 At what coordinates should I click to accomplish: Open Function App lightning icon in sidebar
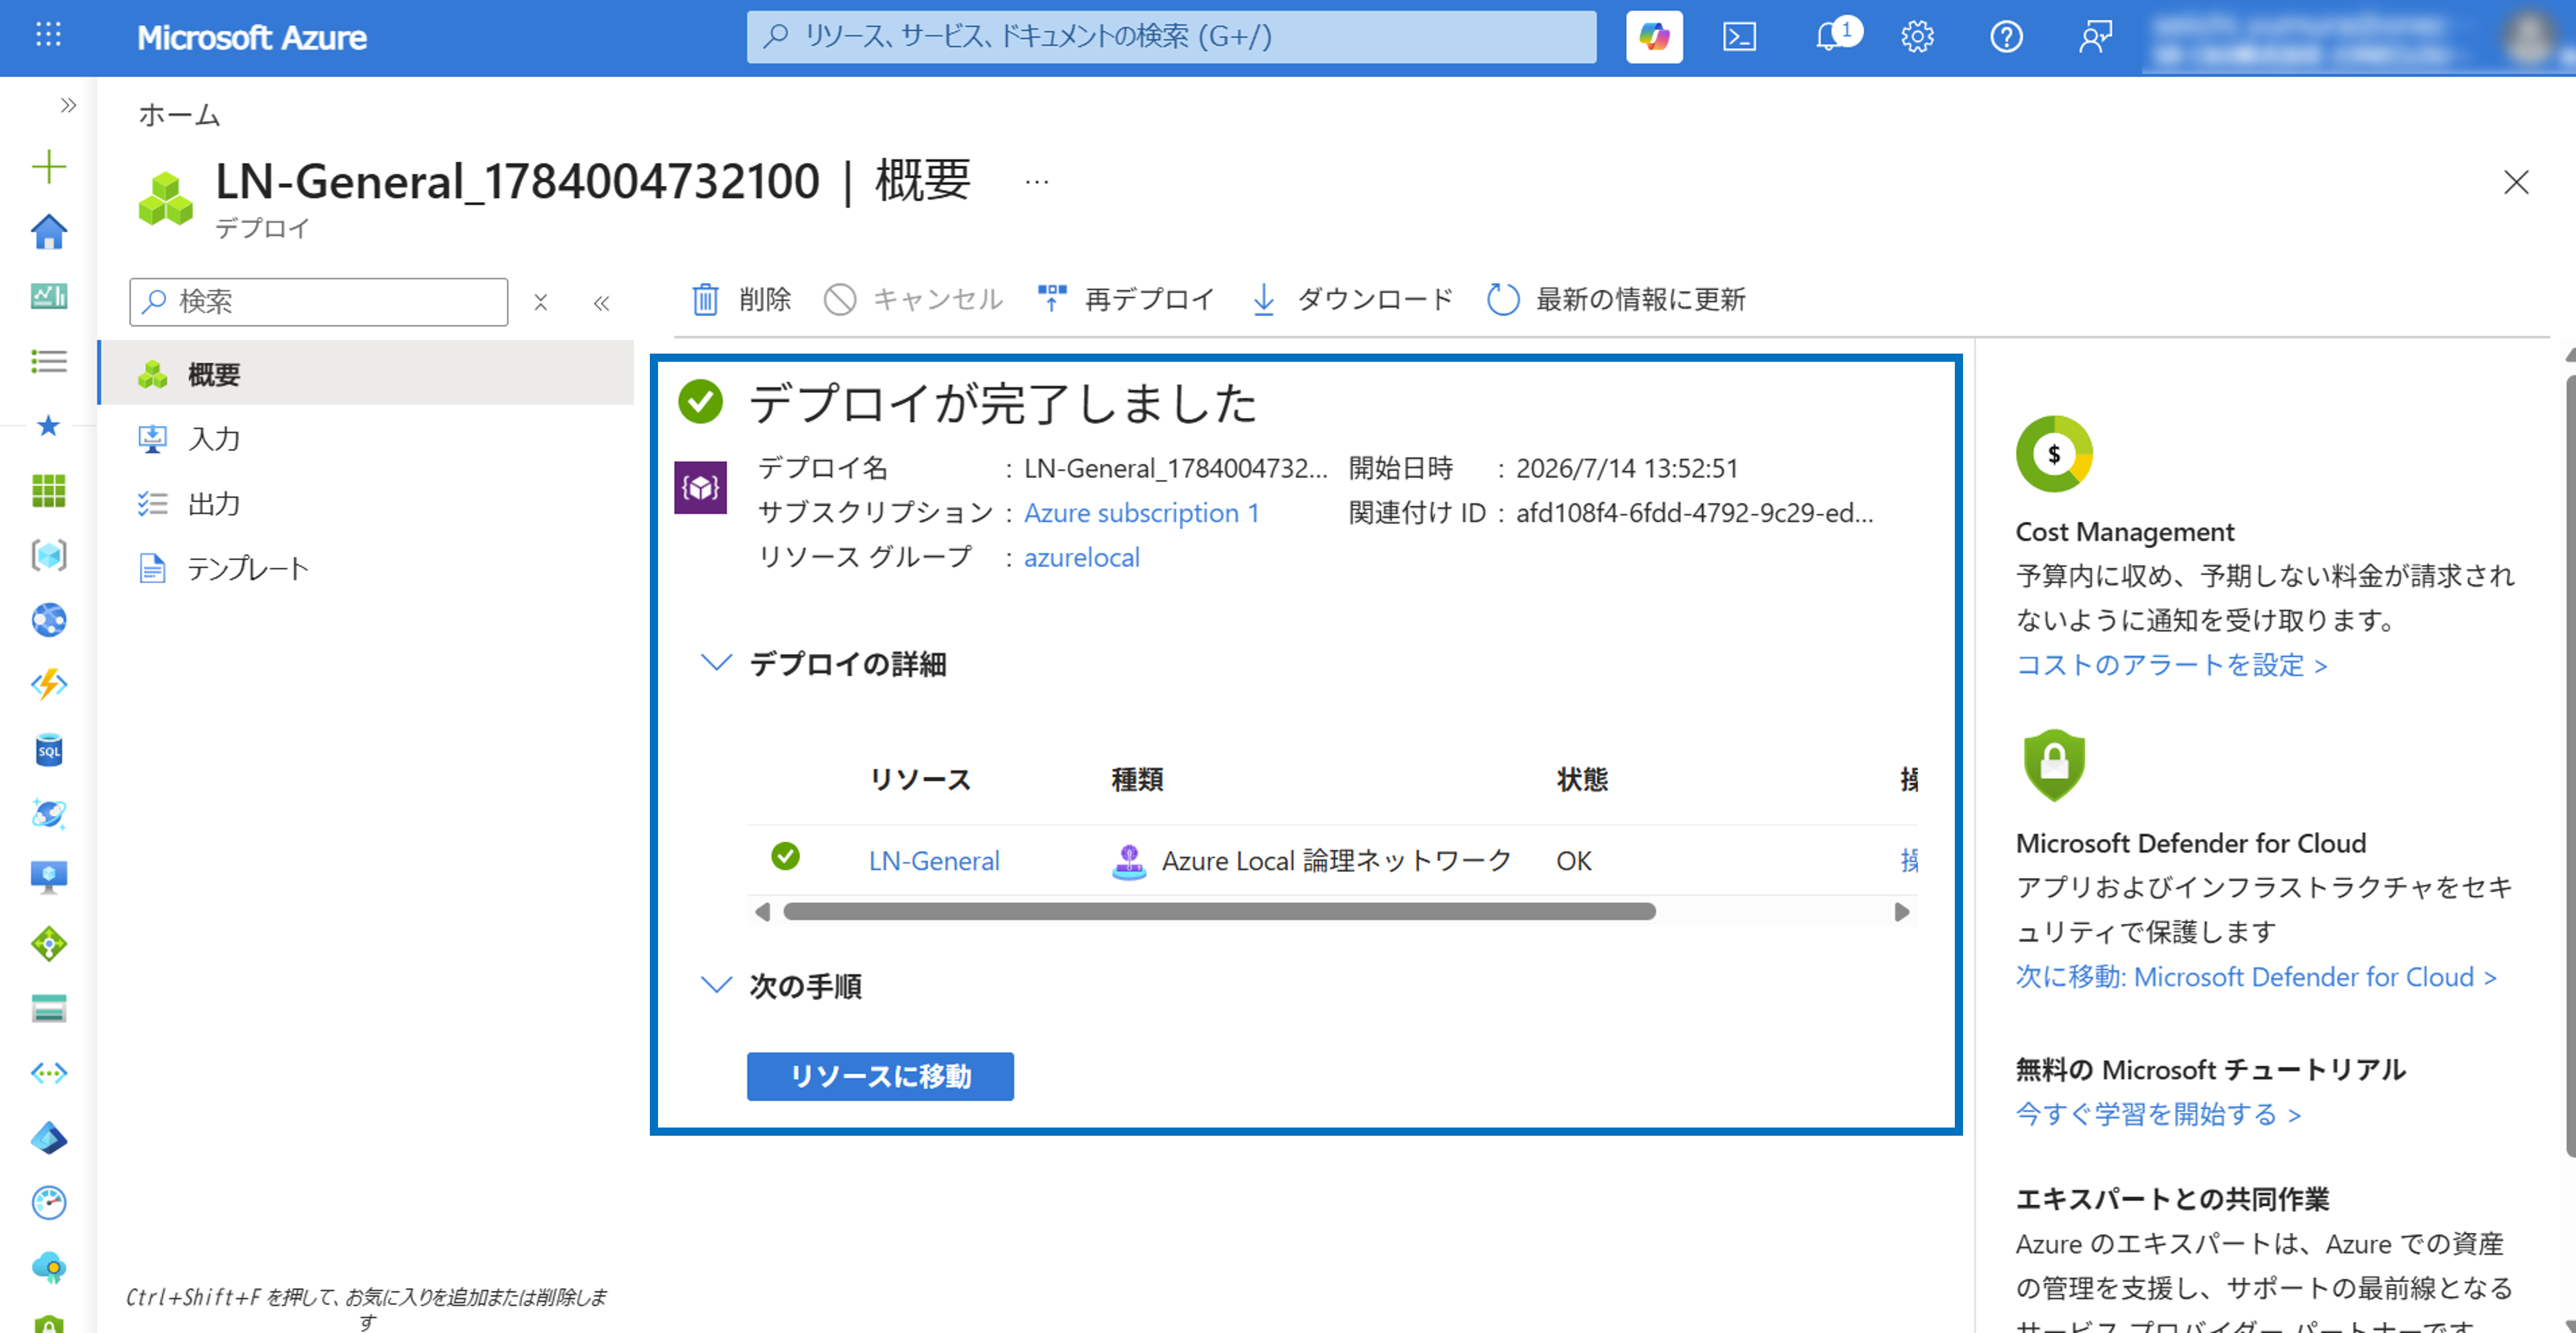pyautogui.click(x=48, y=685)
